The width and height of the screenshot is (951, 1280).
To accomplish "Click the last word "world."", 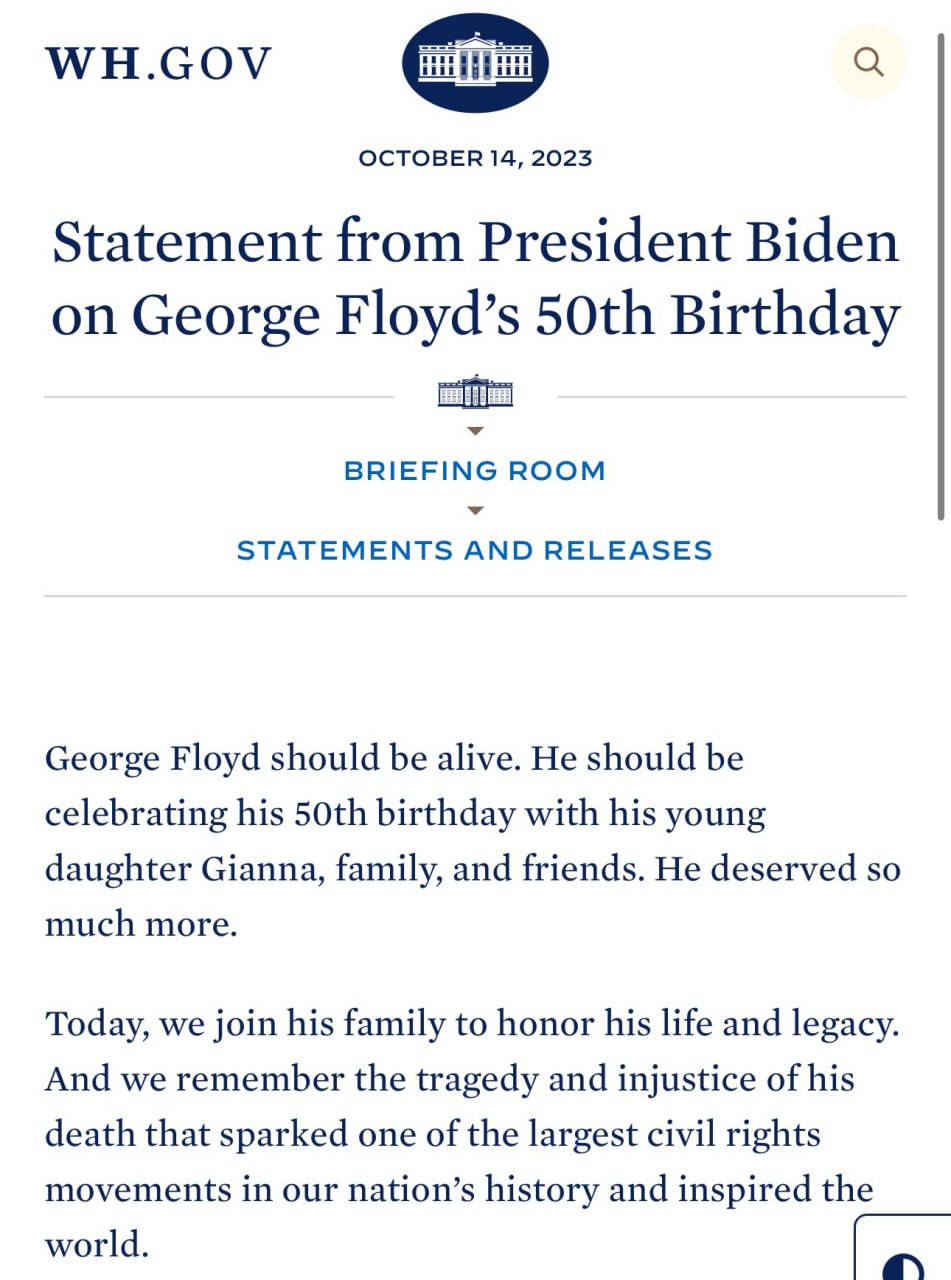I will (x=97, y=1245).
